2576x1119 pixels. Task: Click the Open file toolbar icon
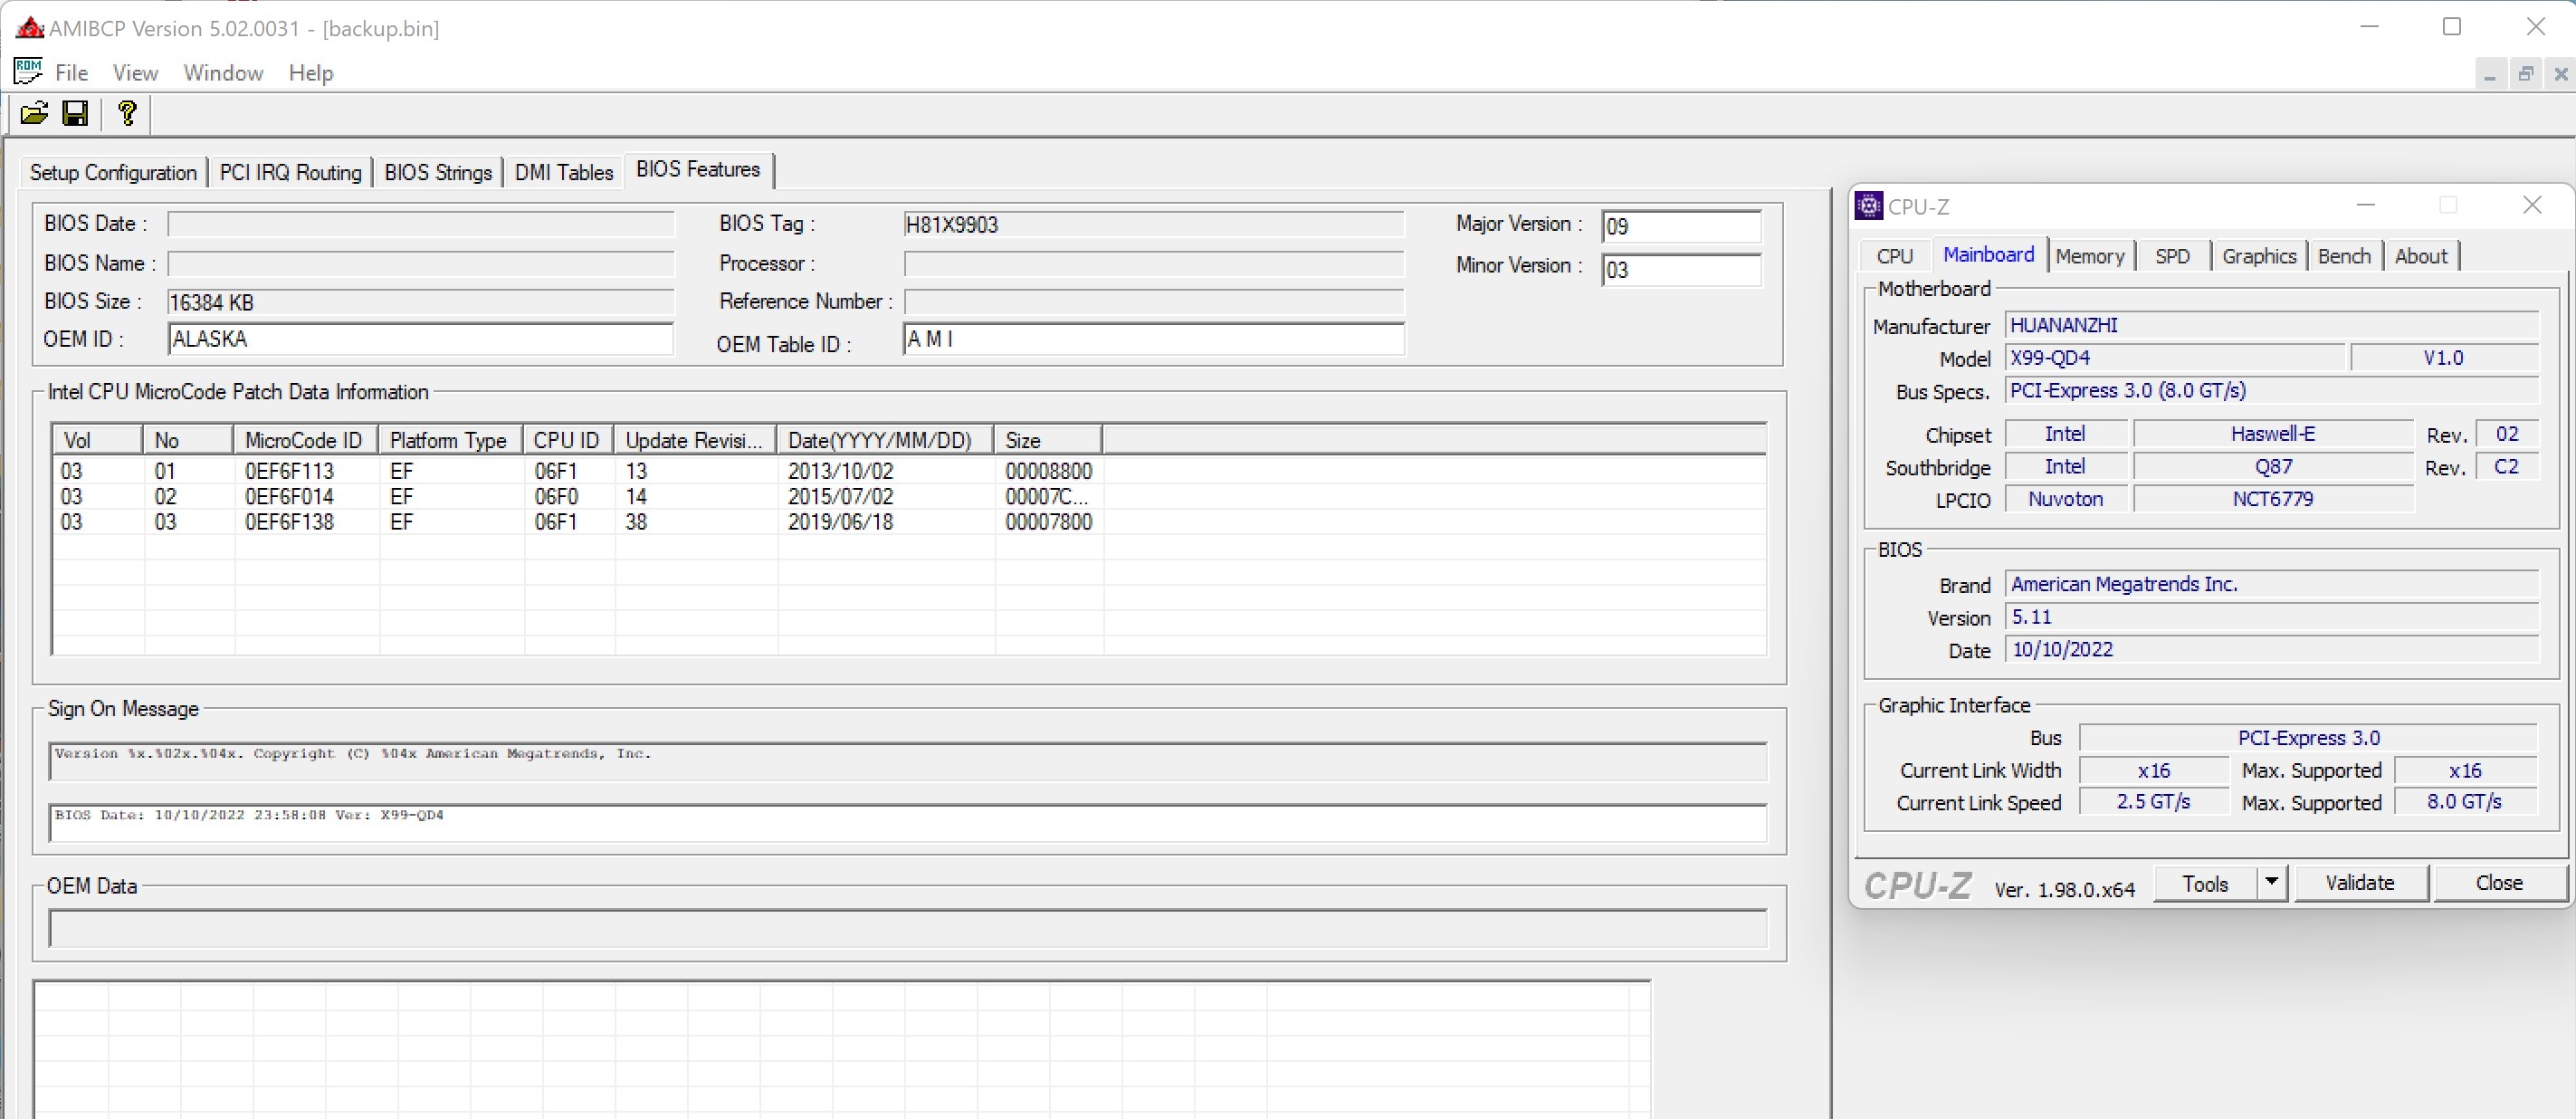point(34,113)
